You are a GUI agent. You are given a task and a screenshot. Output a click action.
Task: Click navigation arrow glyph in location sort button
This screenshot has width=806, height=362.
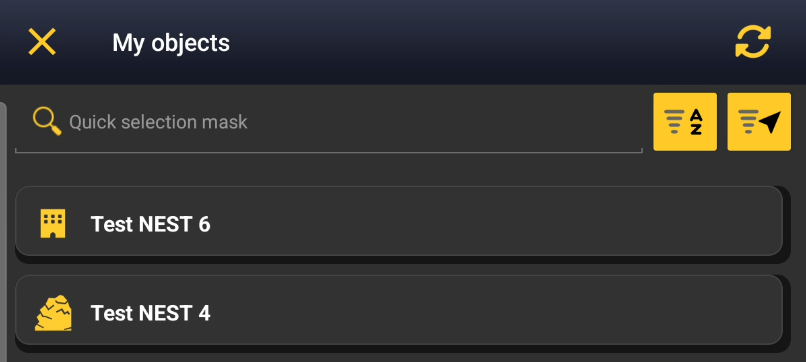pyautogui.click(x=770, y=122)
